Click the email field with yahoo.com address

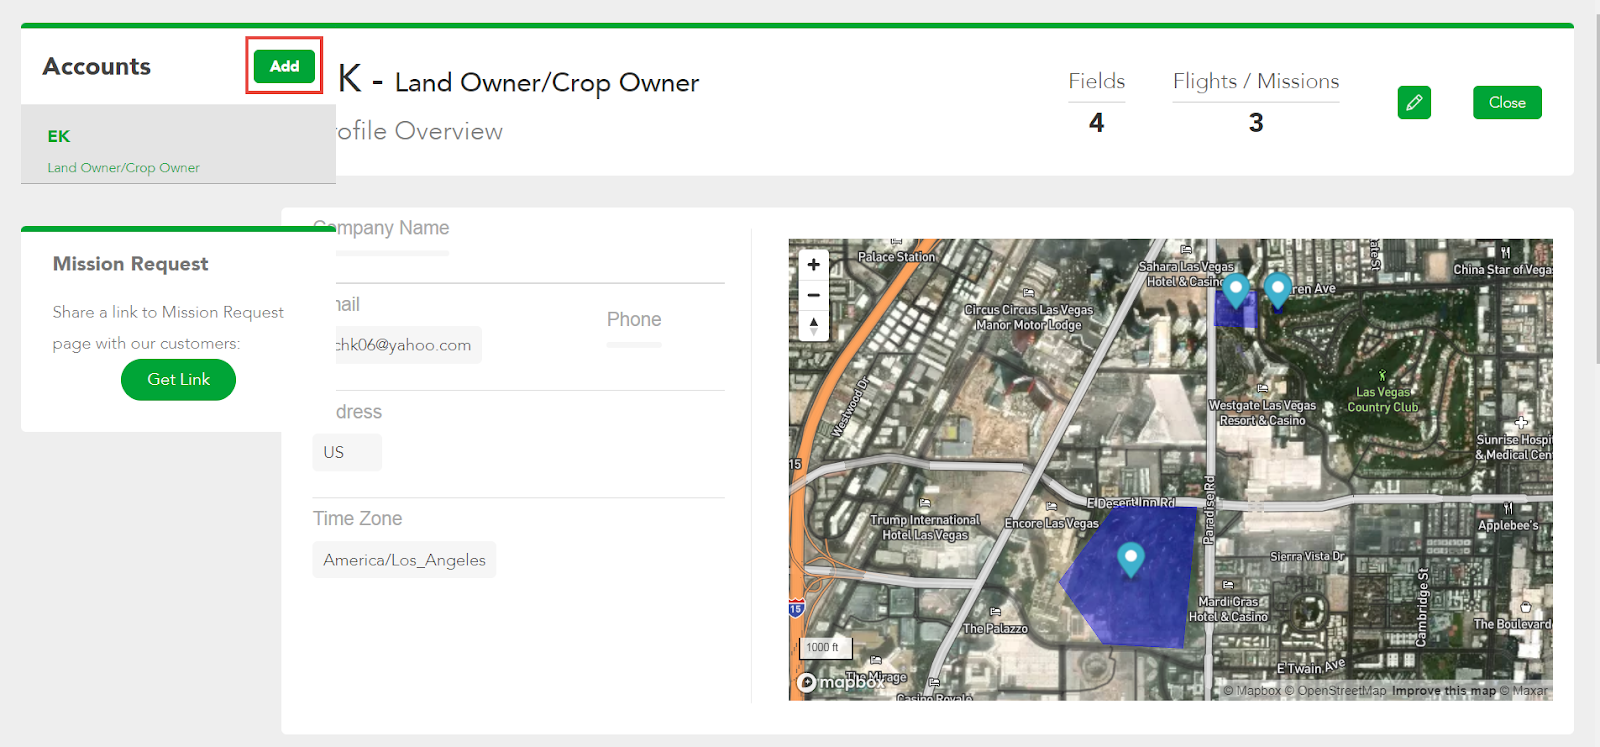[x=398, y=345]
